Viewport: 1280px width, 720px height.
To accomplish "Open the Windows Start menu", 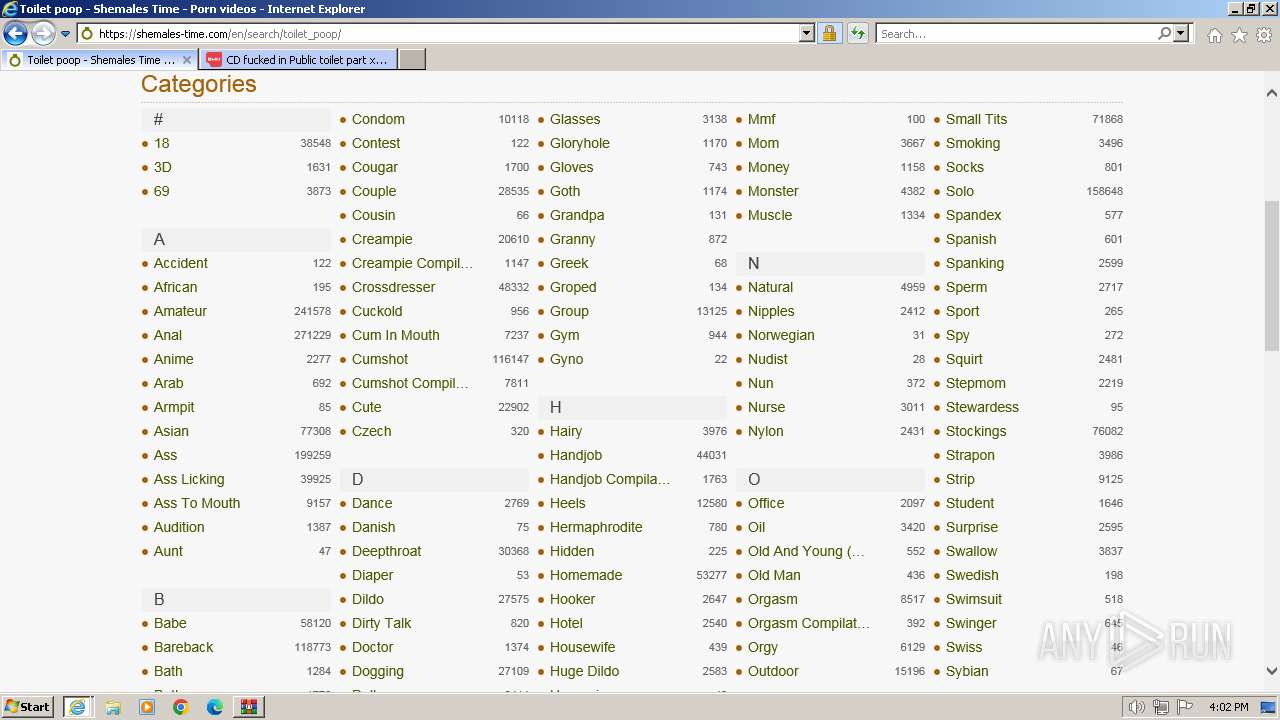I will (28, 707).
